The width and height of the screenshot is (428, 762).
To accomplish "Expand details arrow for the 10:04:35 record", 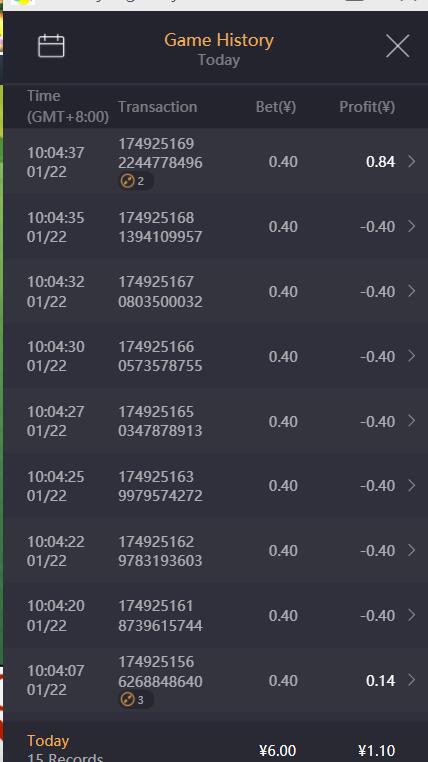I will (x=411, y=226).
